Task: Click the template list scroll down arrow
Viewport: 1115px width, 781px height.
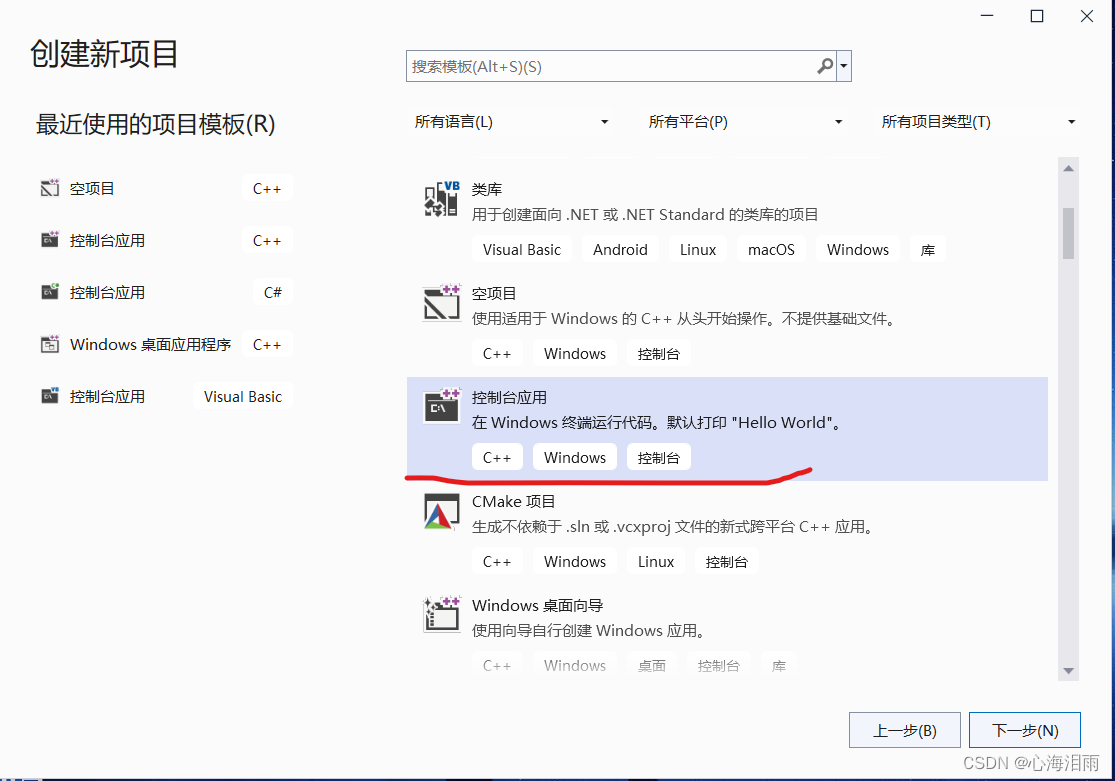Action: coord(1068,670)
